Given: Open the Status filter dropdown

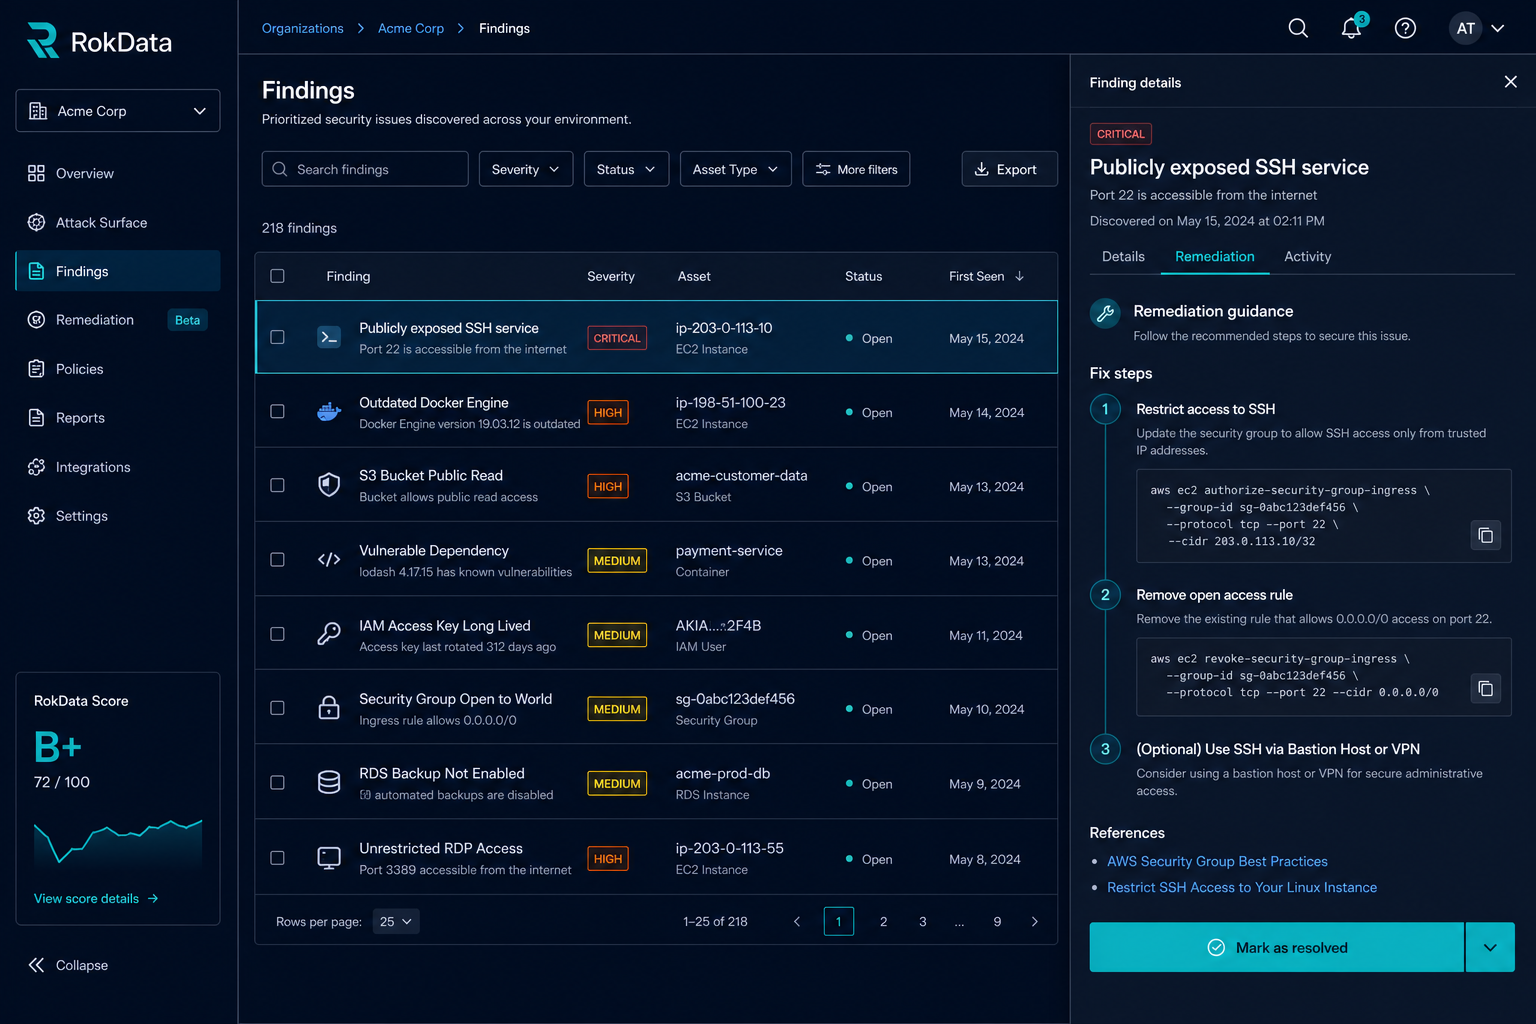Looking at the screenshot, I should 626,169.
